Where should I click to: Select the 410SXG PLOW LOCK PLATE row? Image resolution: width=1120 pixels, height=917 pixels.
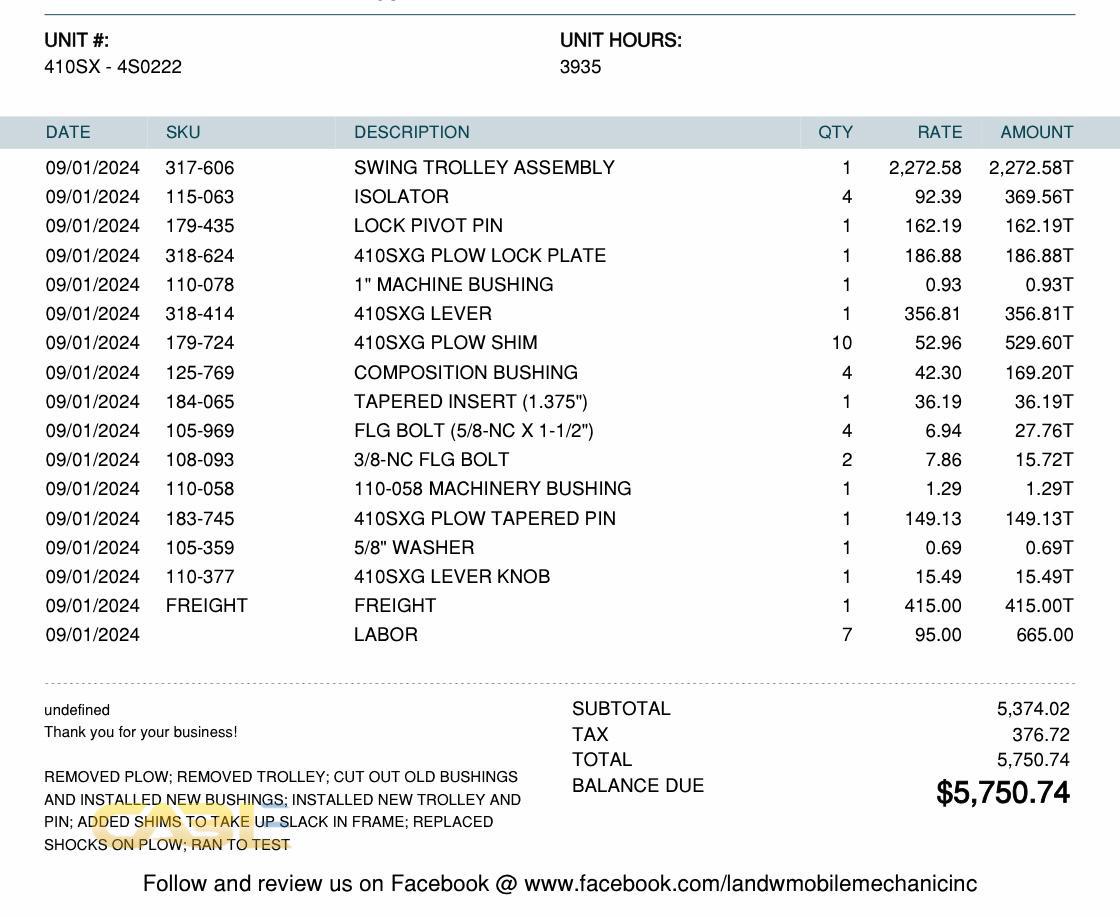[479, 256]
